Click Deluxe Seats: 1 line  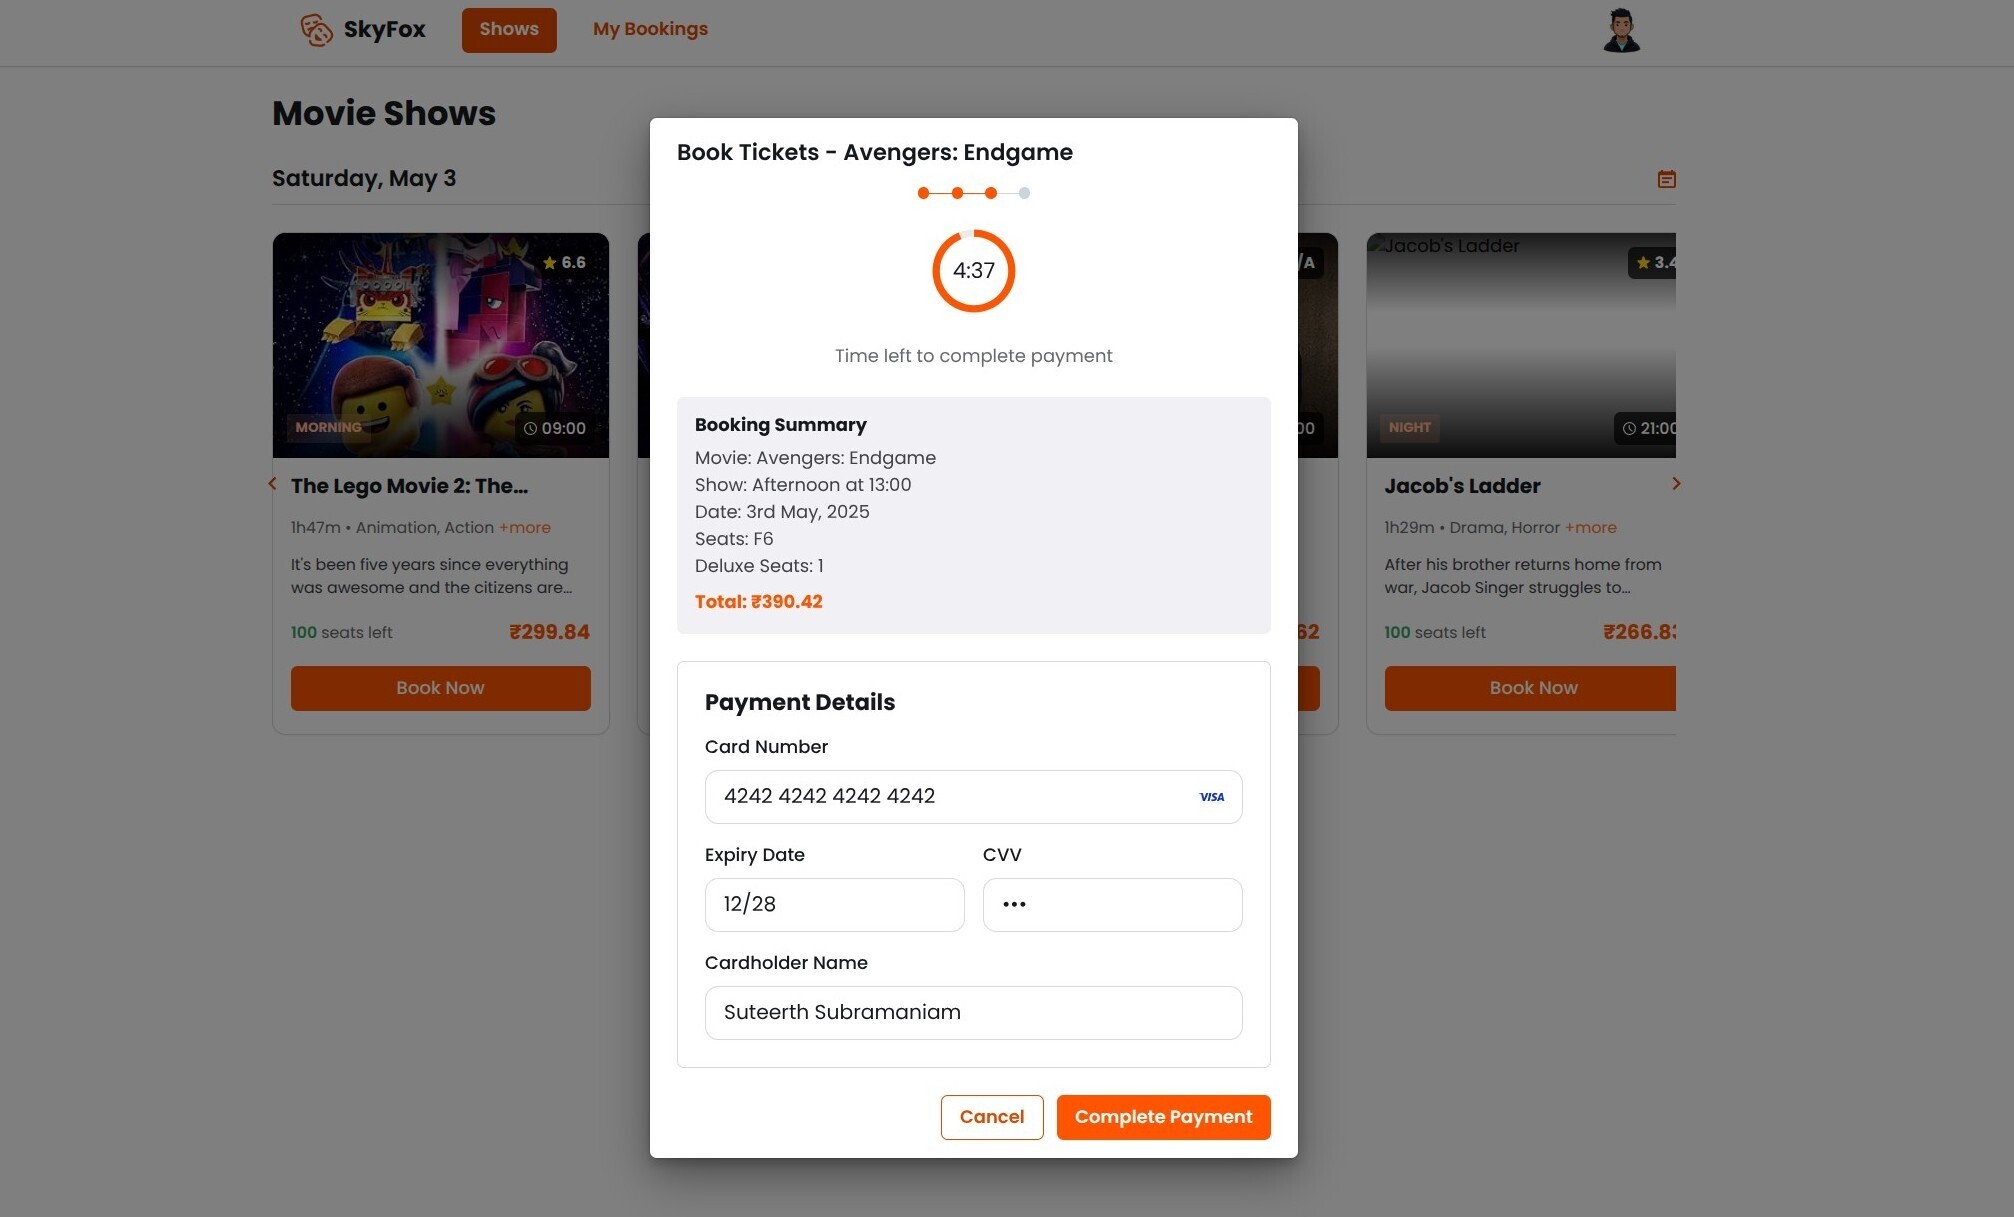coord(759,566)
